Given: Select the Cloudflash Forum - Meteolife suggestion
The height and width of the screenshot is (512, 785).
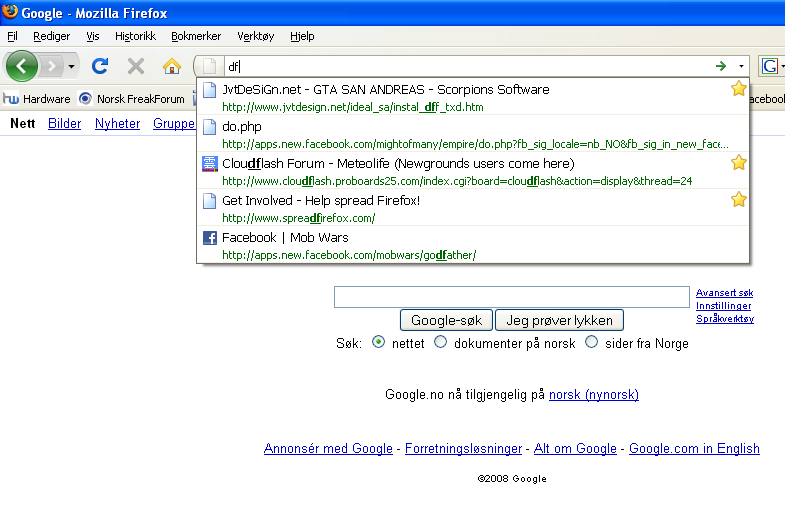Looking at the screenshot, I should [x=473, y=171].
